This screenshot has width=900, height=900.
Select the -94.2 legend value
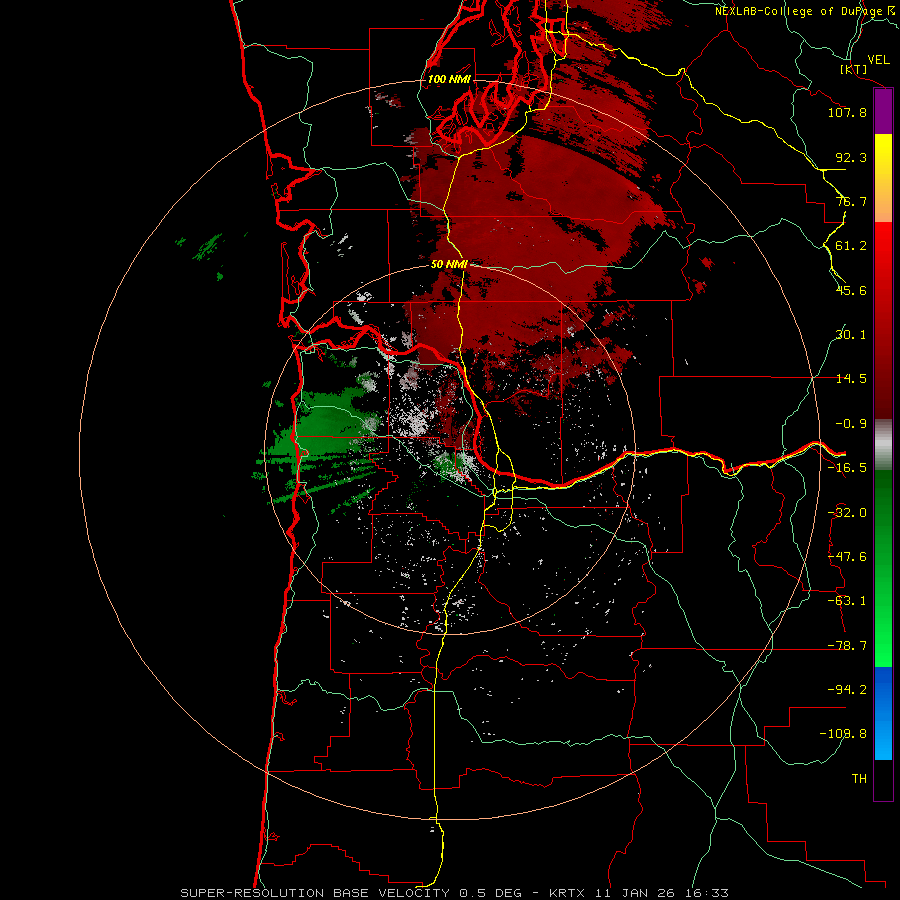coord(847,690)
